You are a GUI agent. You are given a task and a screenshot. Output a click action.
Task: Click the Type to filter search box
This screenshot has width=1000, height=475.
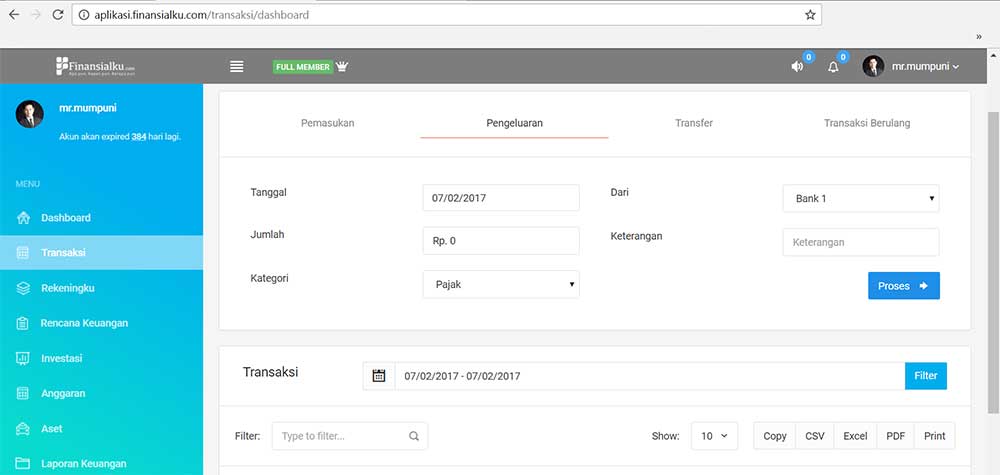pyautogui.click(x=349, y=436)
